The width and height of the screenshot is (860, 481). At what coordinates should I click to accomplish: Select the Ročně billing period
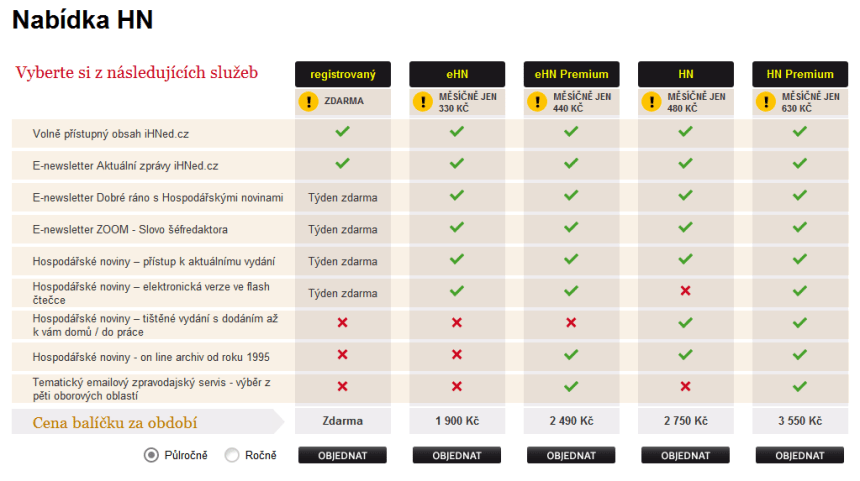[232, 455]
